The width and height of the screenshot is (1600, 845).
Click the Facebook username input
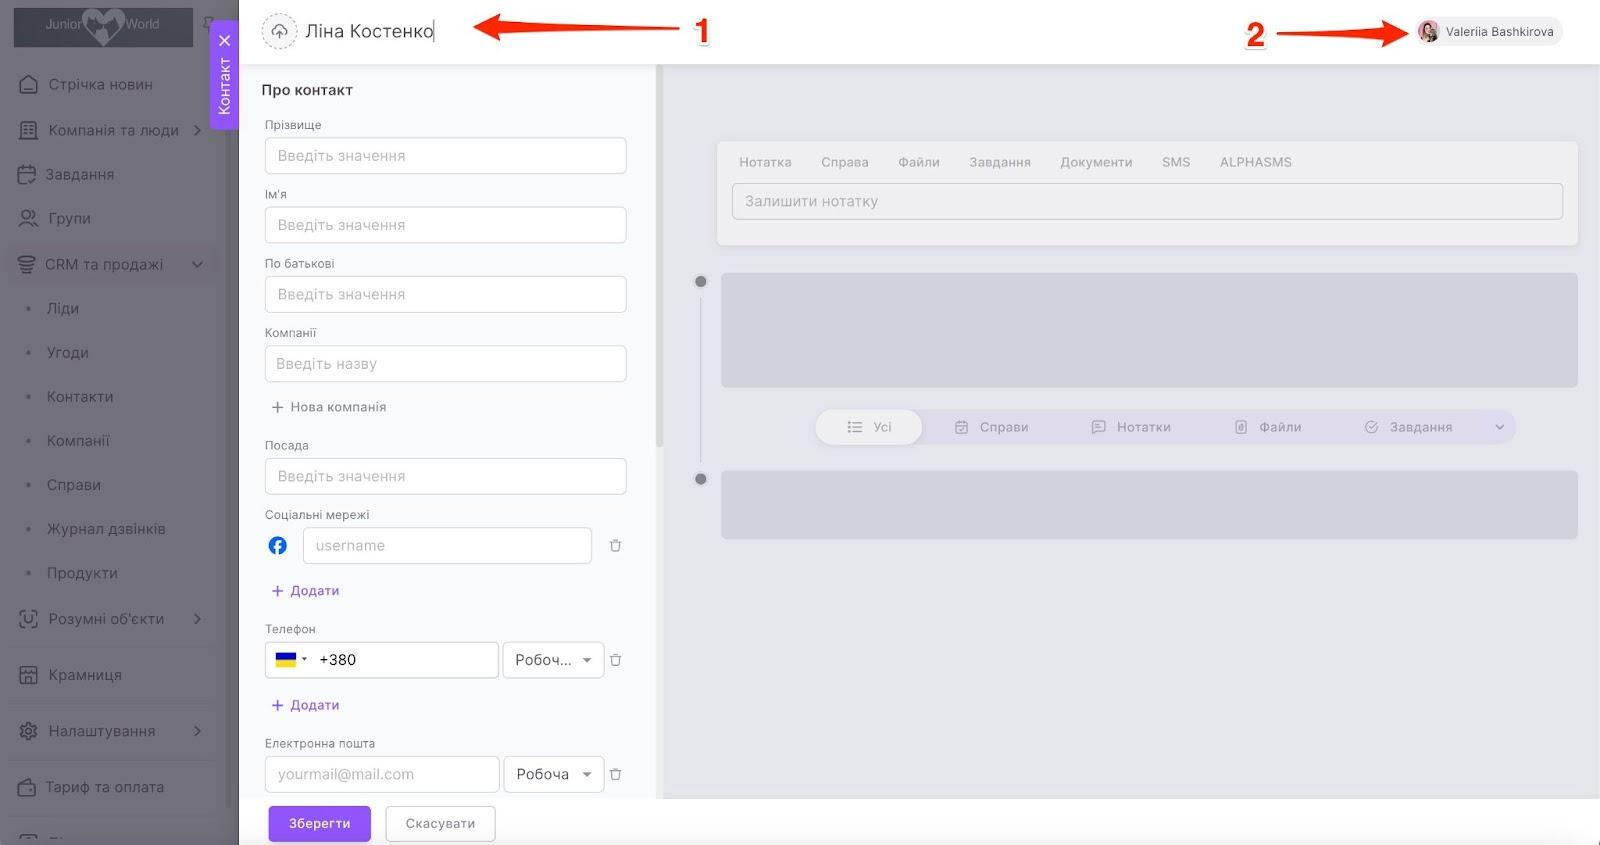pos(447,546)
